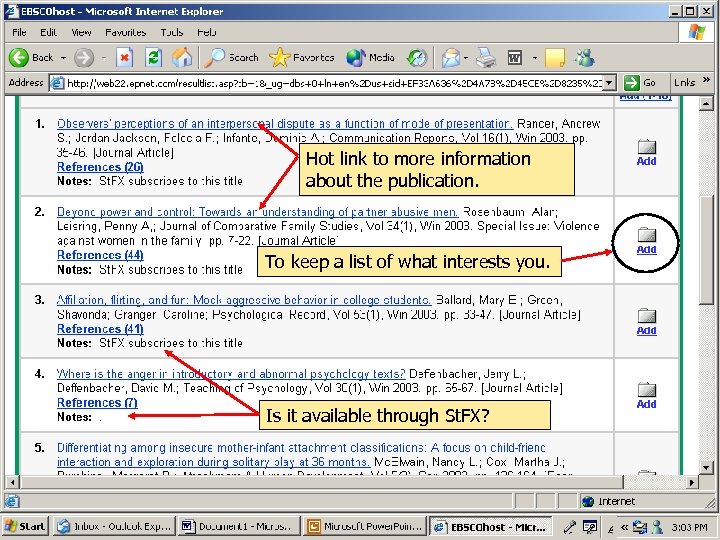
Task: Click the Messenger people icon
Action: click(x=585, y=58)
